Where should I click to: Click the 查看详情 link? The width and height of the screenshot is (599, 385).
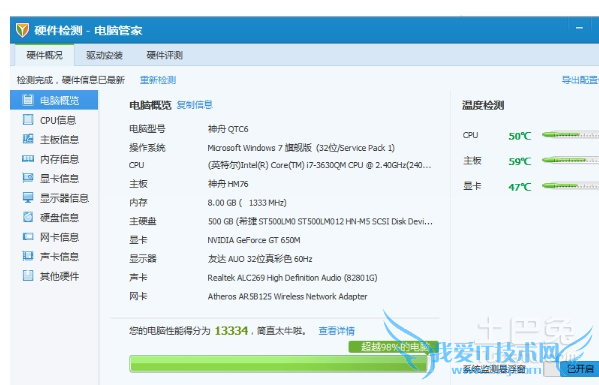(x=337, y=331)
